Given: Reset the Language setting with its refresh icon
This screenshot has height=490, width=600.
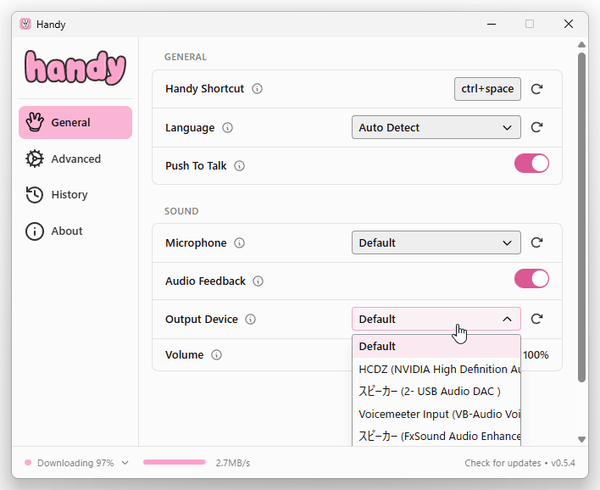Looking at the screenshot, I should click(x=537, y=127).
